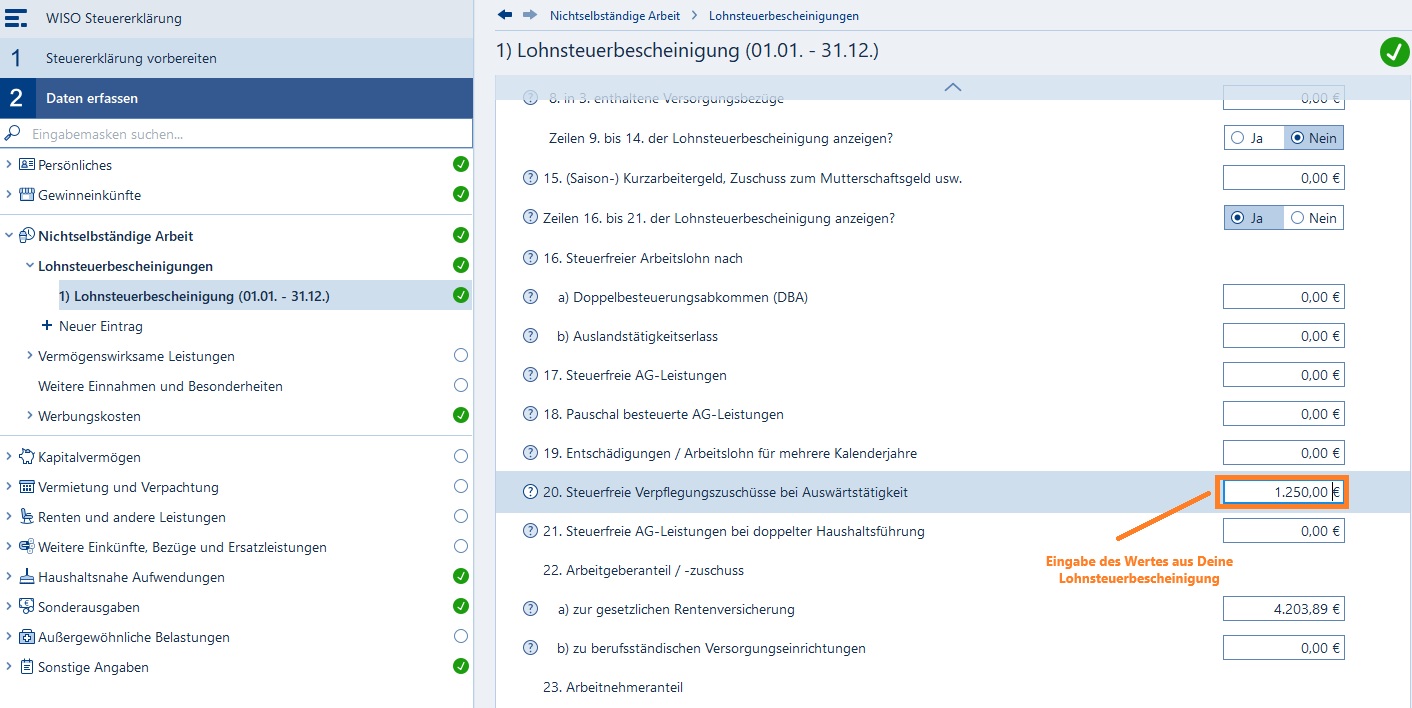Click the Doppelbesteuerungsabkommen amount field

coord(1284,297)
